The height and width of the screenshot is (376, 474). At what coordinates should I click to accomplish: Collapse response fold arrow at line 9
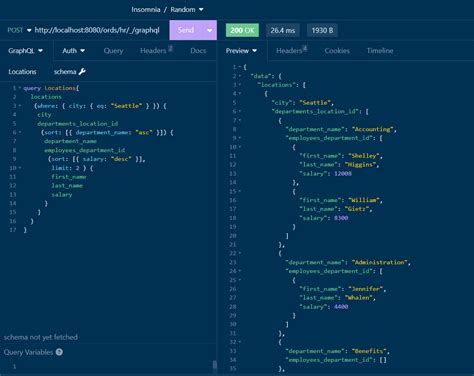coord(240,138)
